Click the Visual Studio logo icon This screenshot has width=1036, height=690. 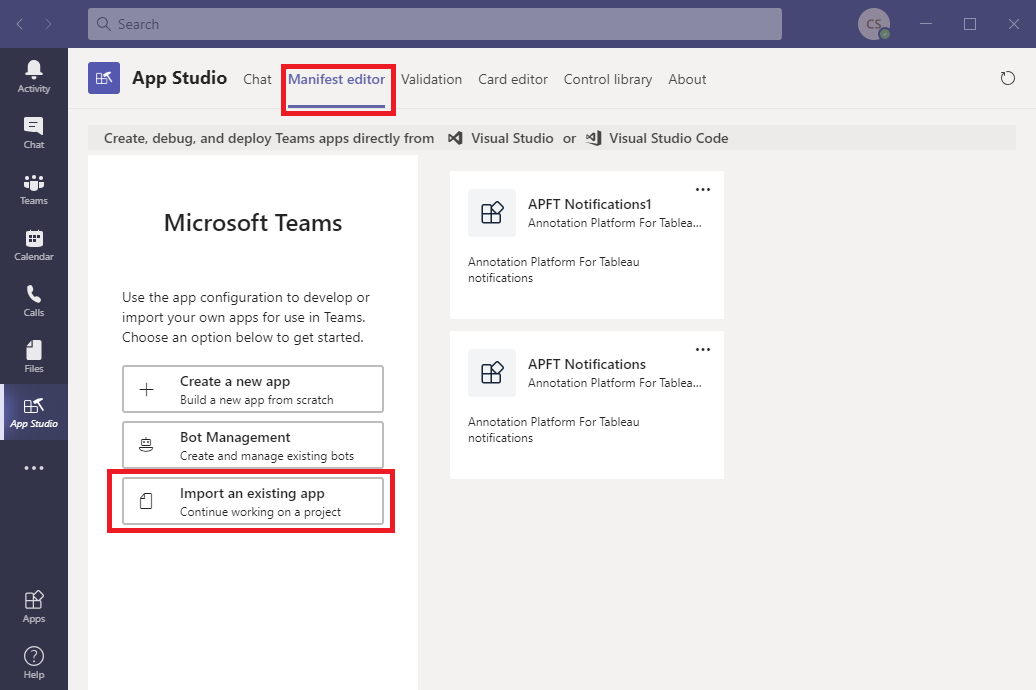click(455, 138)
